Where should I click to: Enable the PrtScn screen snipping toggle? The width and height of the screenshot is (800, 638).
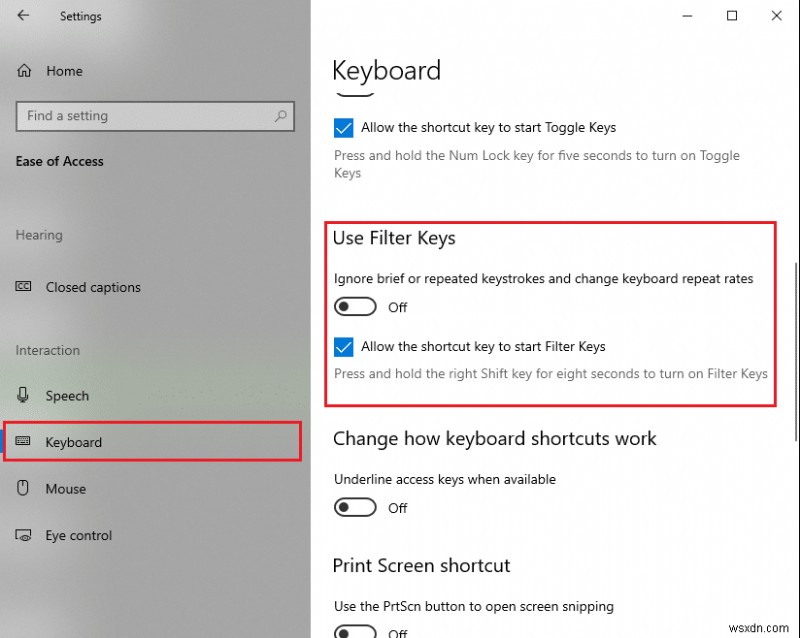pyautogui.click(x=355, y=632)
